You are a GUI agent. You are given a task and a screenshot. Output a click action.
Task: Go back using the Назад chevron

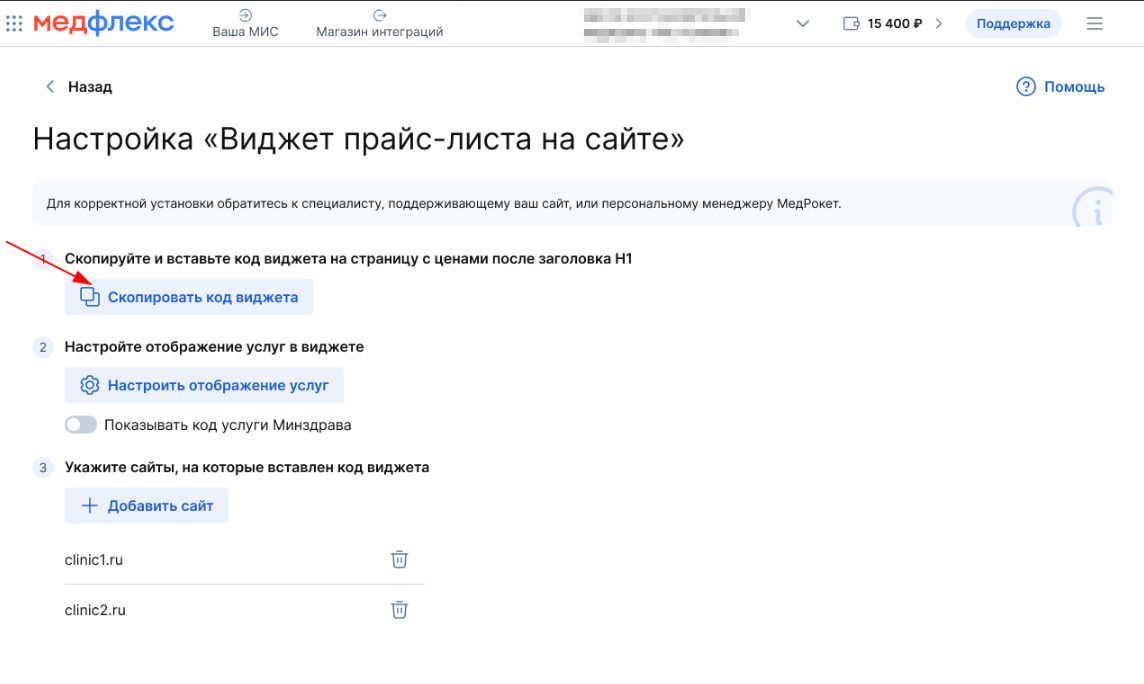[50, 87]
